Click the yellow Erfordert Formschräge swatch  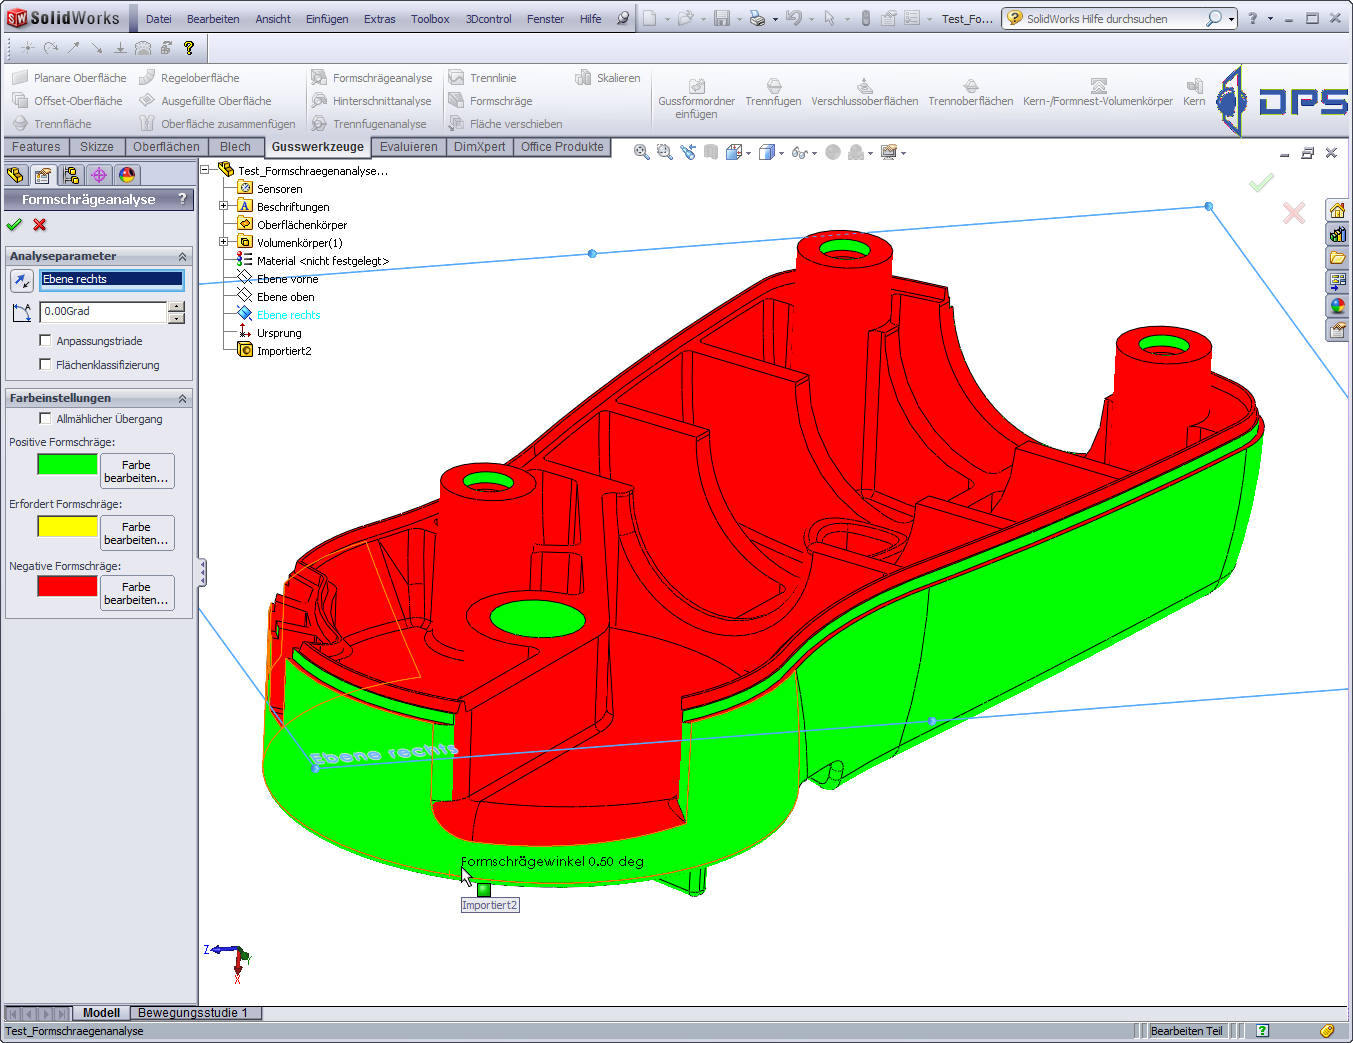tap(67, 526)
